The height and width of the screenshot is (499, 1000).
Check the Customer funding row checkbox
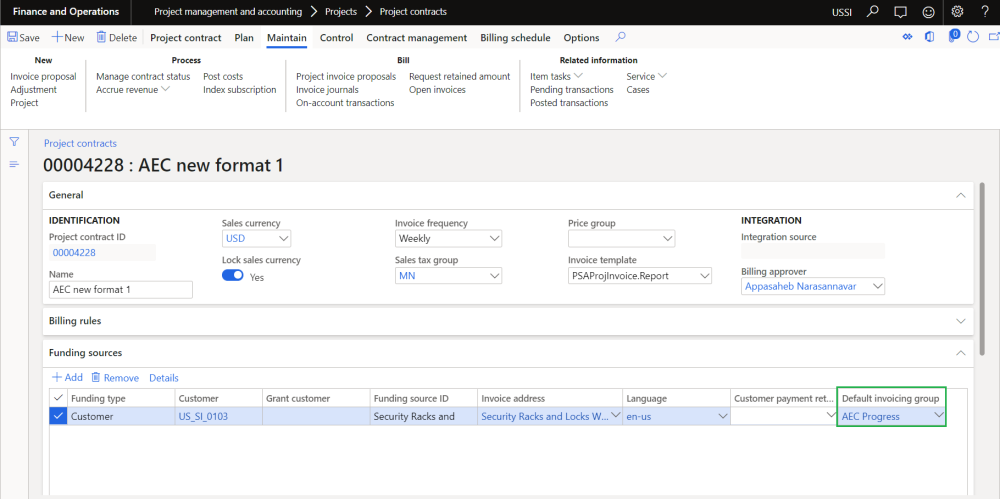click(x=58, y=416)
